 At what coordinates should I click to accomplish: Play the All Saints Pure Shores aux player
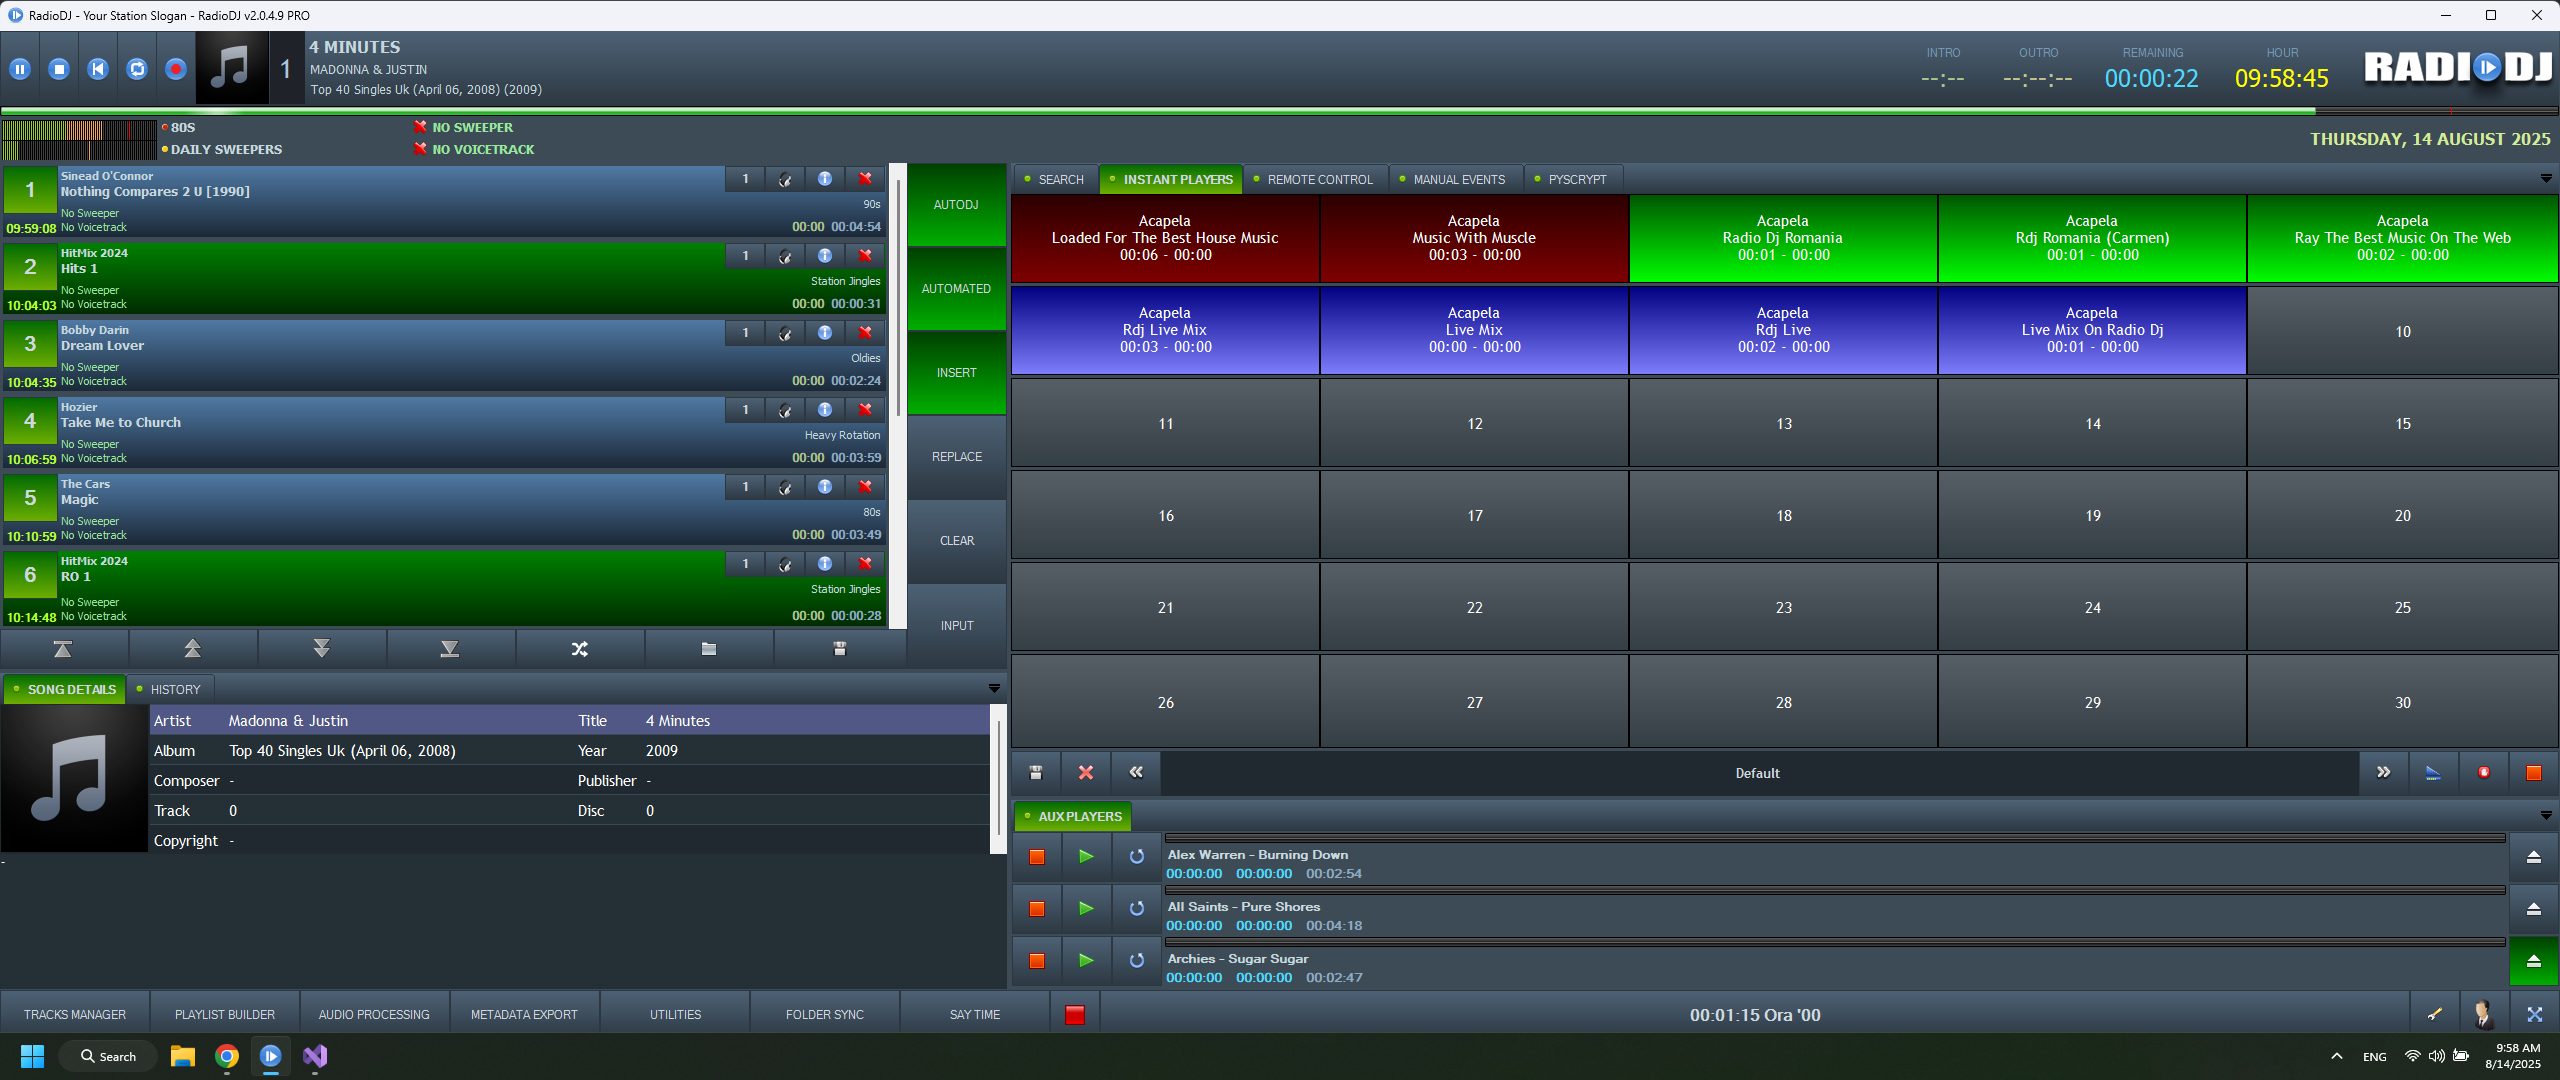click(1086, 908)
